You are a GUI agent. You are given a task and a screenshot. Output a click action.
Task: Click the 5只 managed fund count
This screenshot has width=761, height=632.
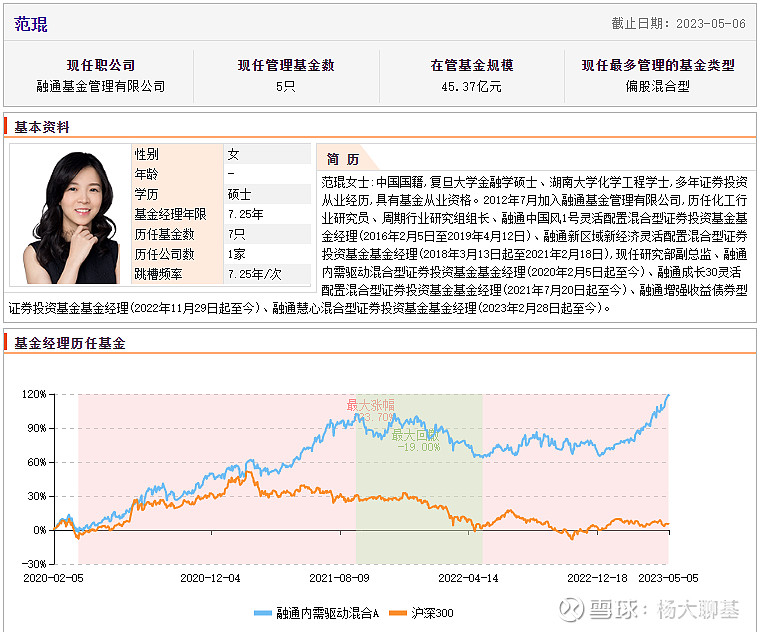(x=286, y=86)
